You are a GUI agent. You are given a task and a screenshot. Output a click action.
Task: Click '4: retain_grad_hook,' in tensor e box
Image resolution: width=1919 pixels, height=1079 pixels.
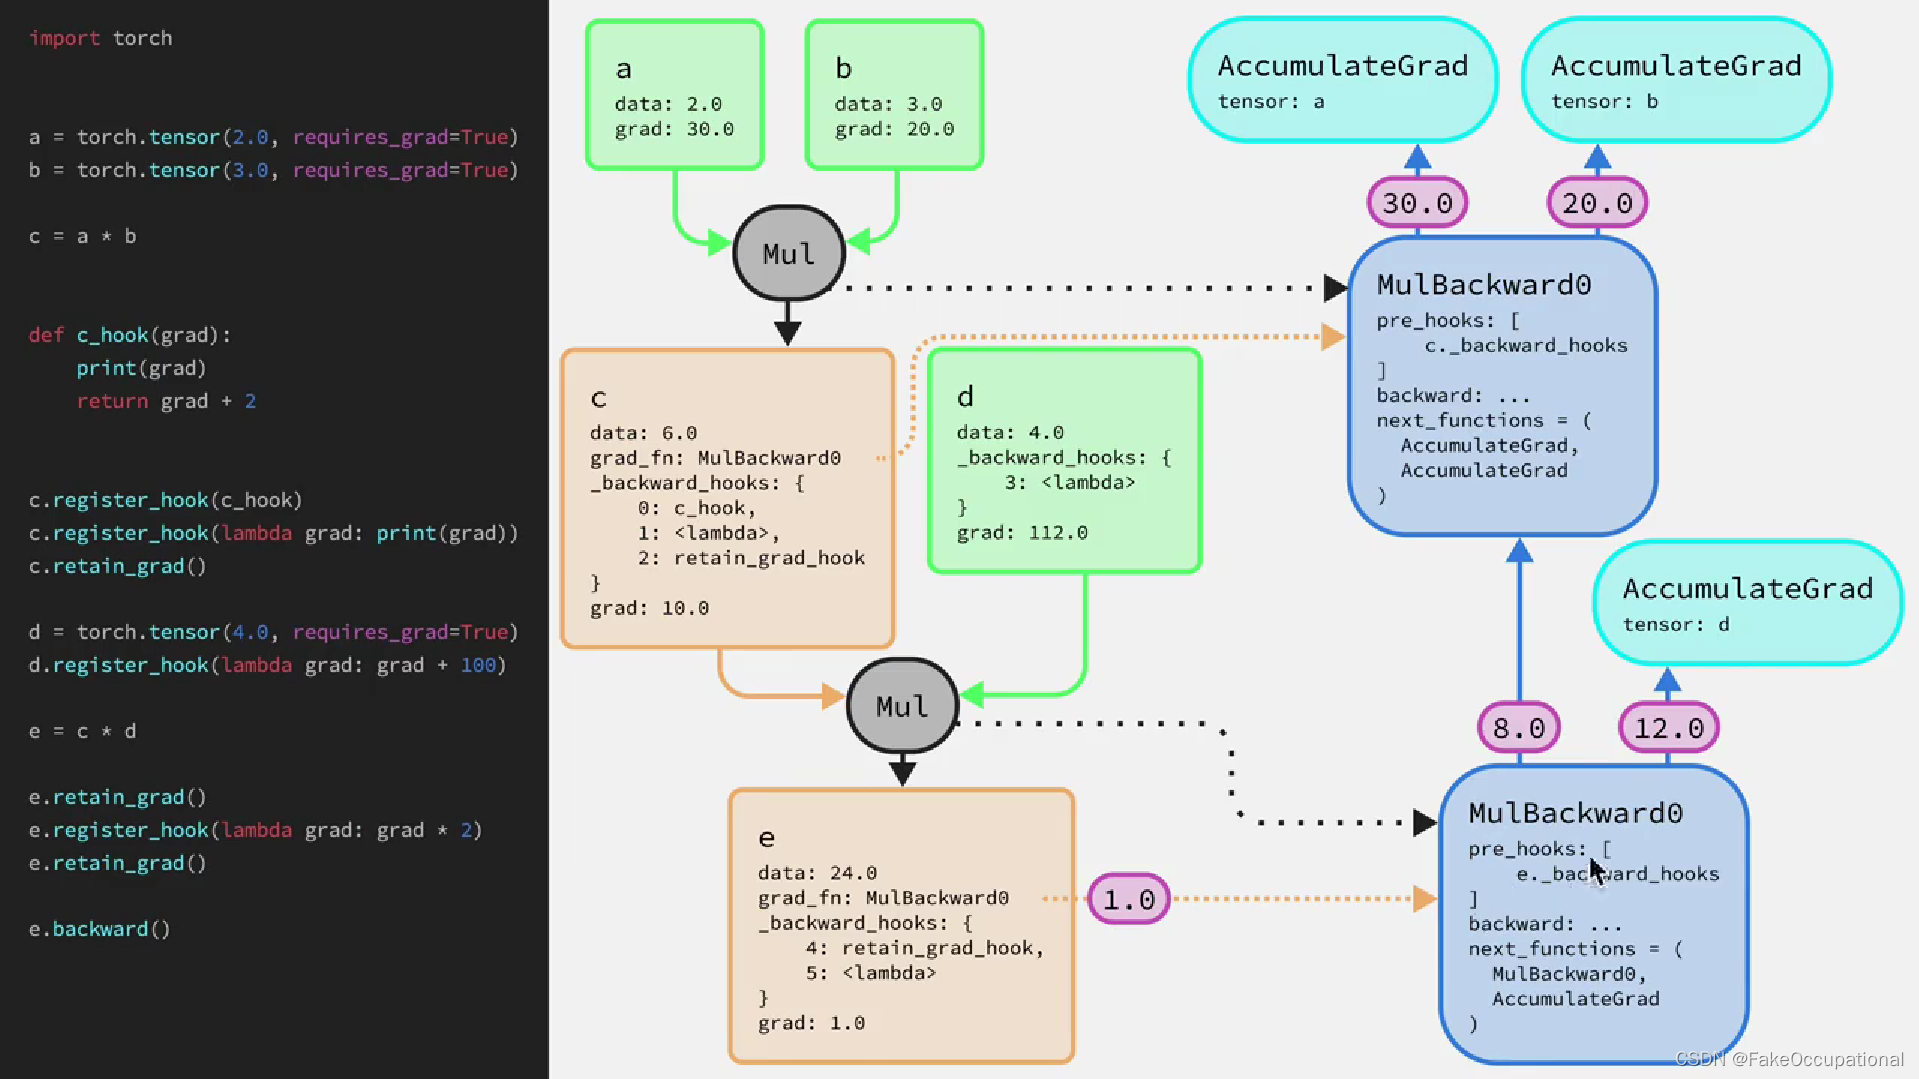(x=925, y=948)
